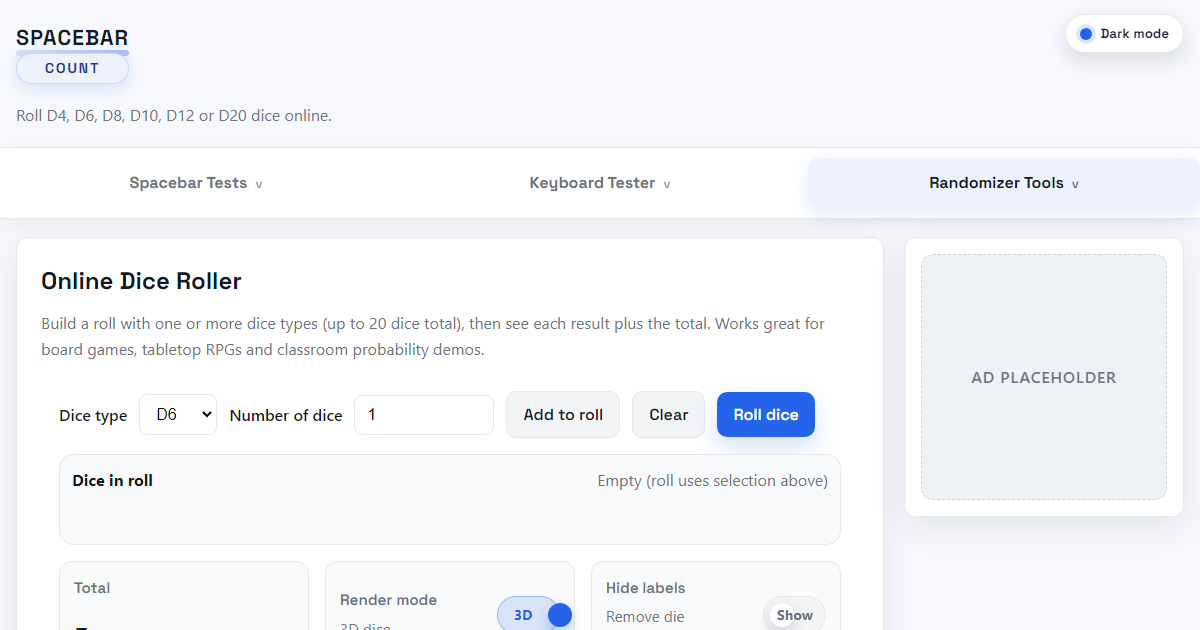Open the Dice type D6 dropdown
This screenshot has width=1200, height=630.
(178, 415)
